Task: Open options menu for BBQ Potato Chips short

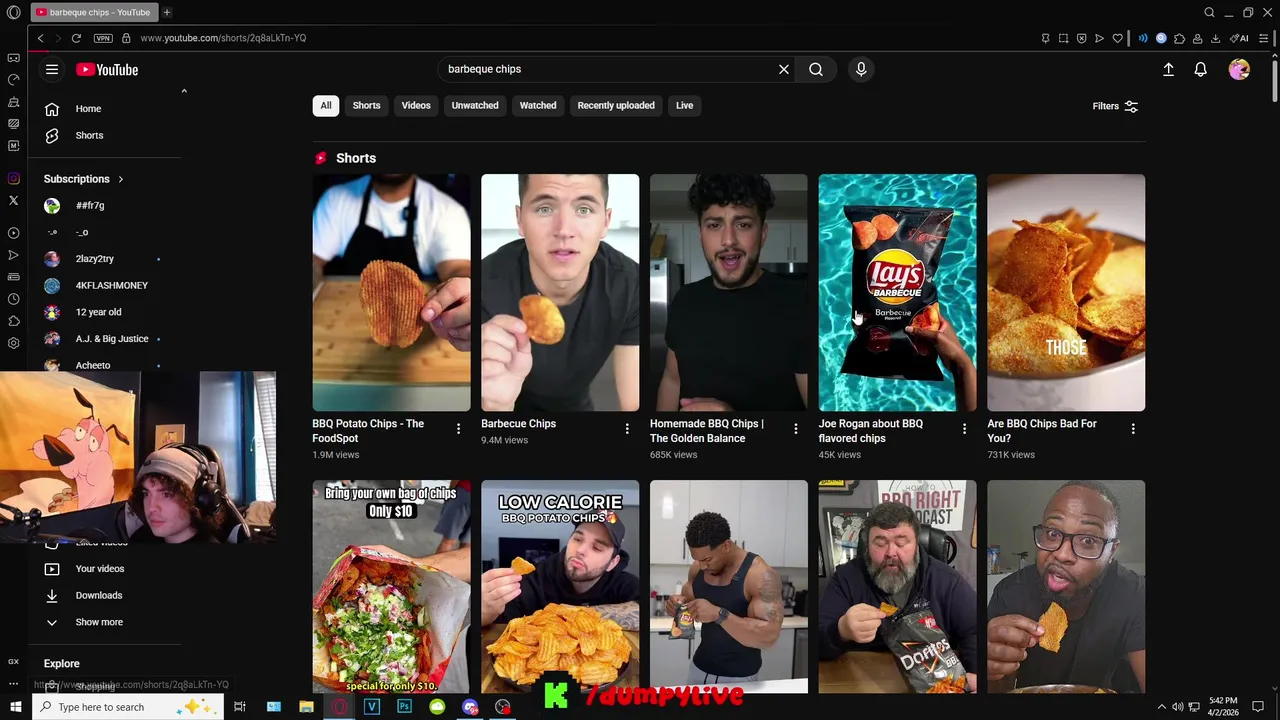Action: (x=458, y=429)
